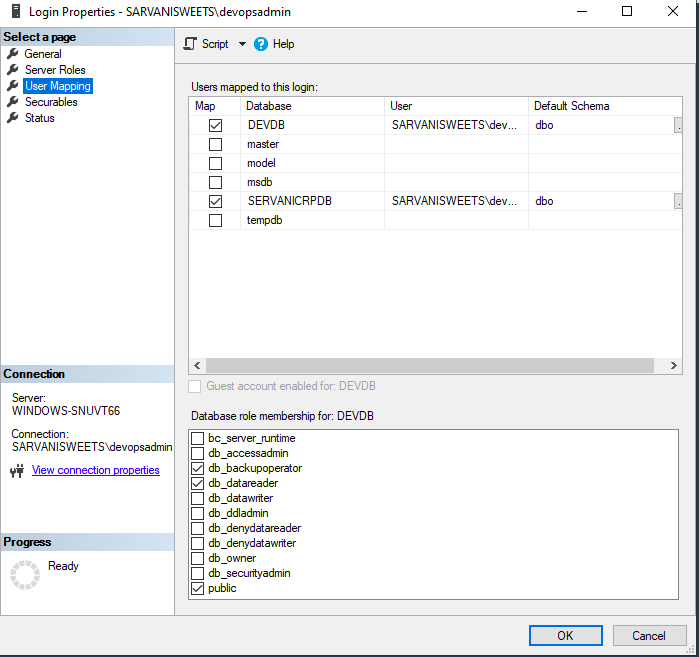Click the Cancel button
This screenshot has width=699, height=657.
[649, 636]
